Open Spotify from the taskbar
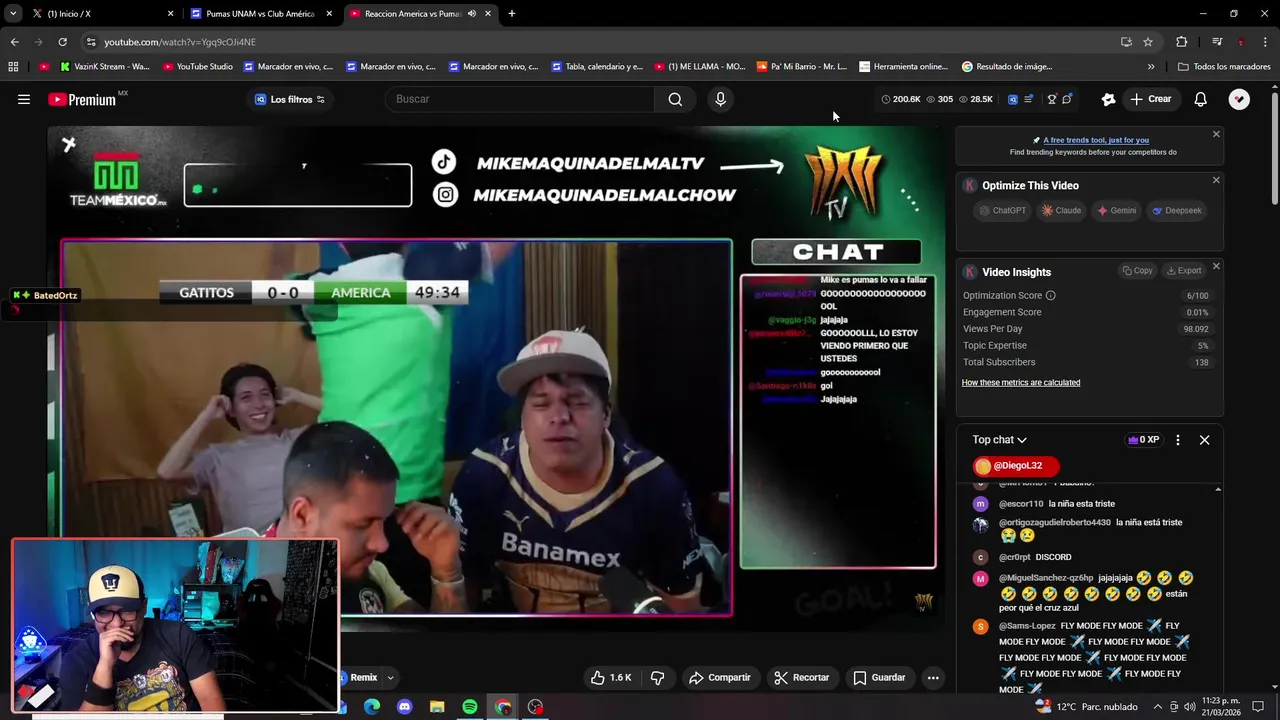Viewport: 1280px width, 720px height. (x=470, y=707)
